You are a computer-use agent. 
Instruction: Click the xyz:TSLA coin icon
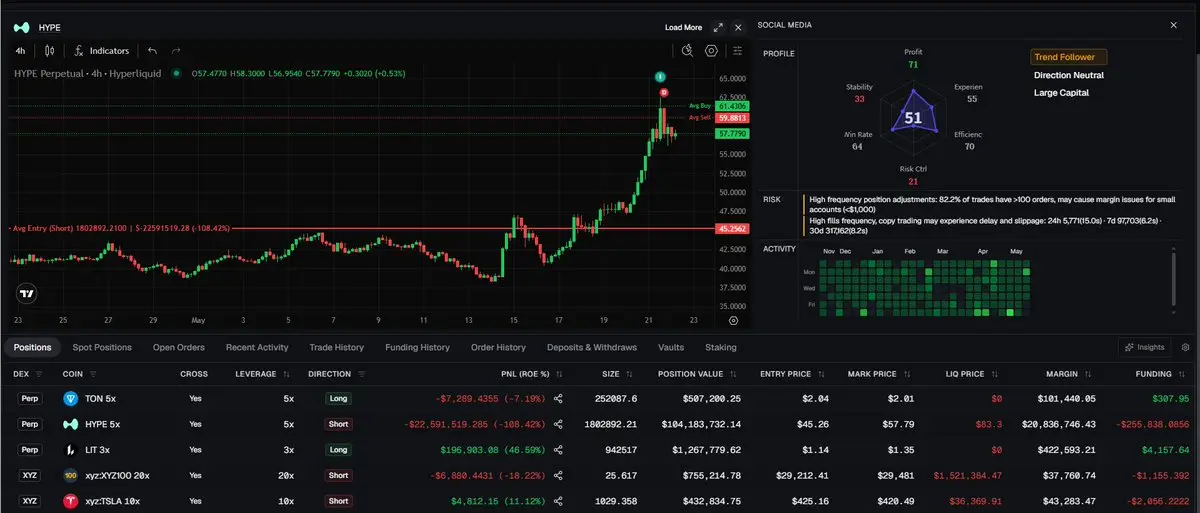tap(71, 500)
